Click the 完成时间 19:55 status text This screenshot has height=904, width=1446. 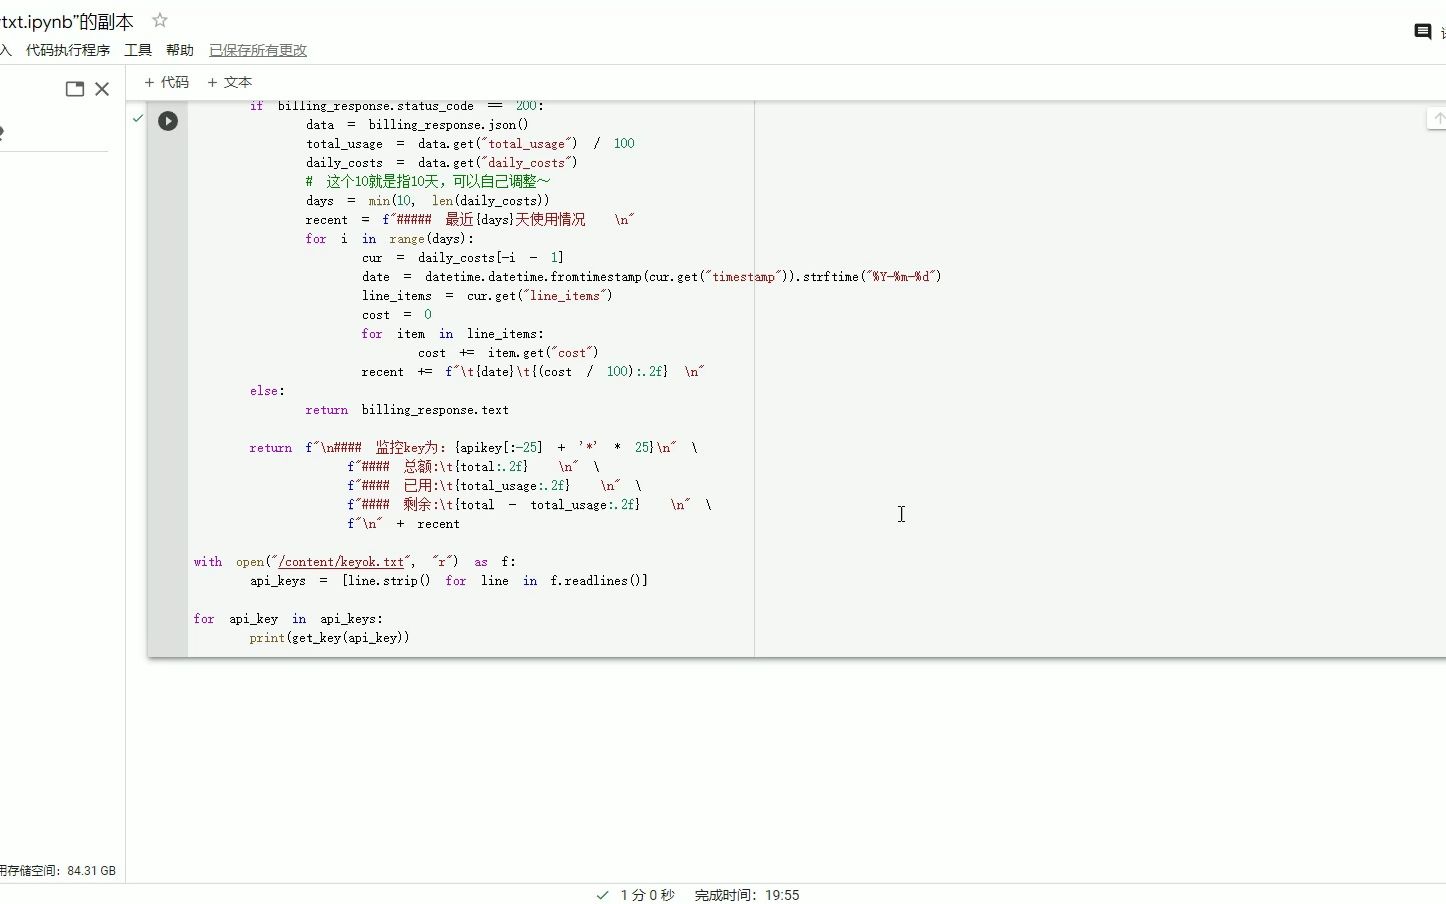click(745, 895)
